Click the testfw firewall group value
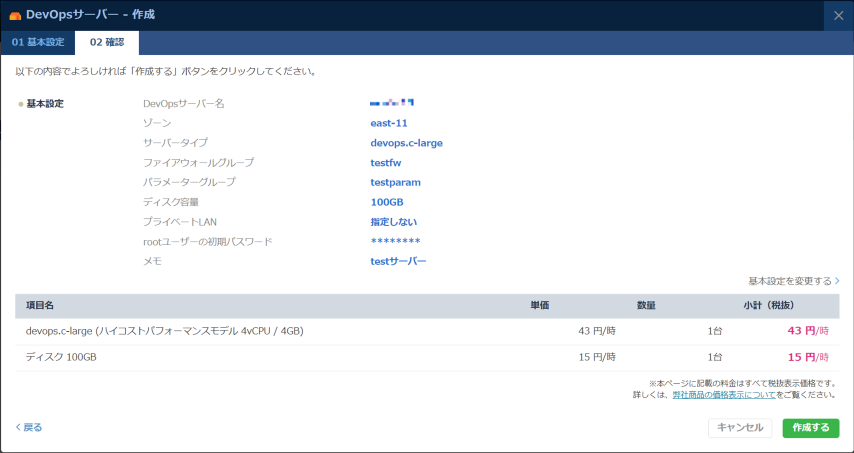Viewport: 854px width, 453px height. (386, 163)
